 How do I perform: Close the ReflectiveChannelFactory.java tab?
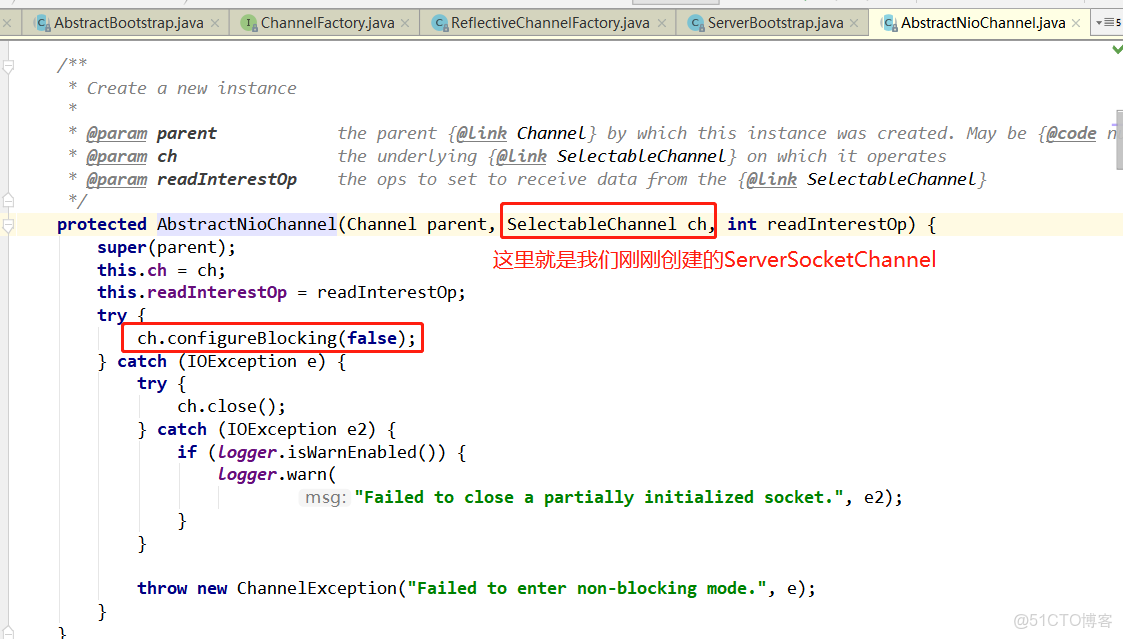pos(662,24)
